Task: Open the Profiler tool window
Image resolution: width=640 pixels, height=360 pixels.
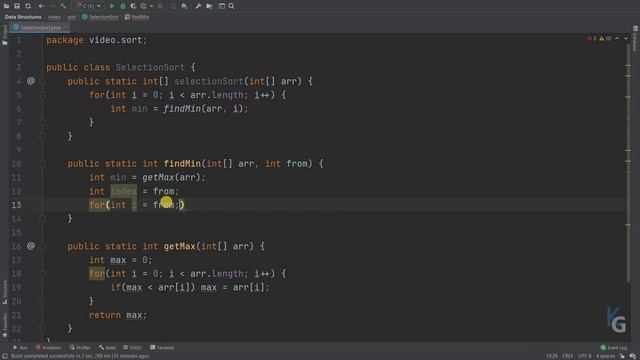Action: (80, 348)
